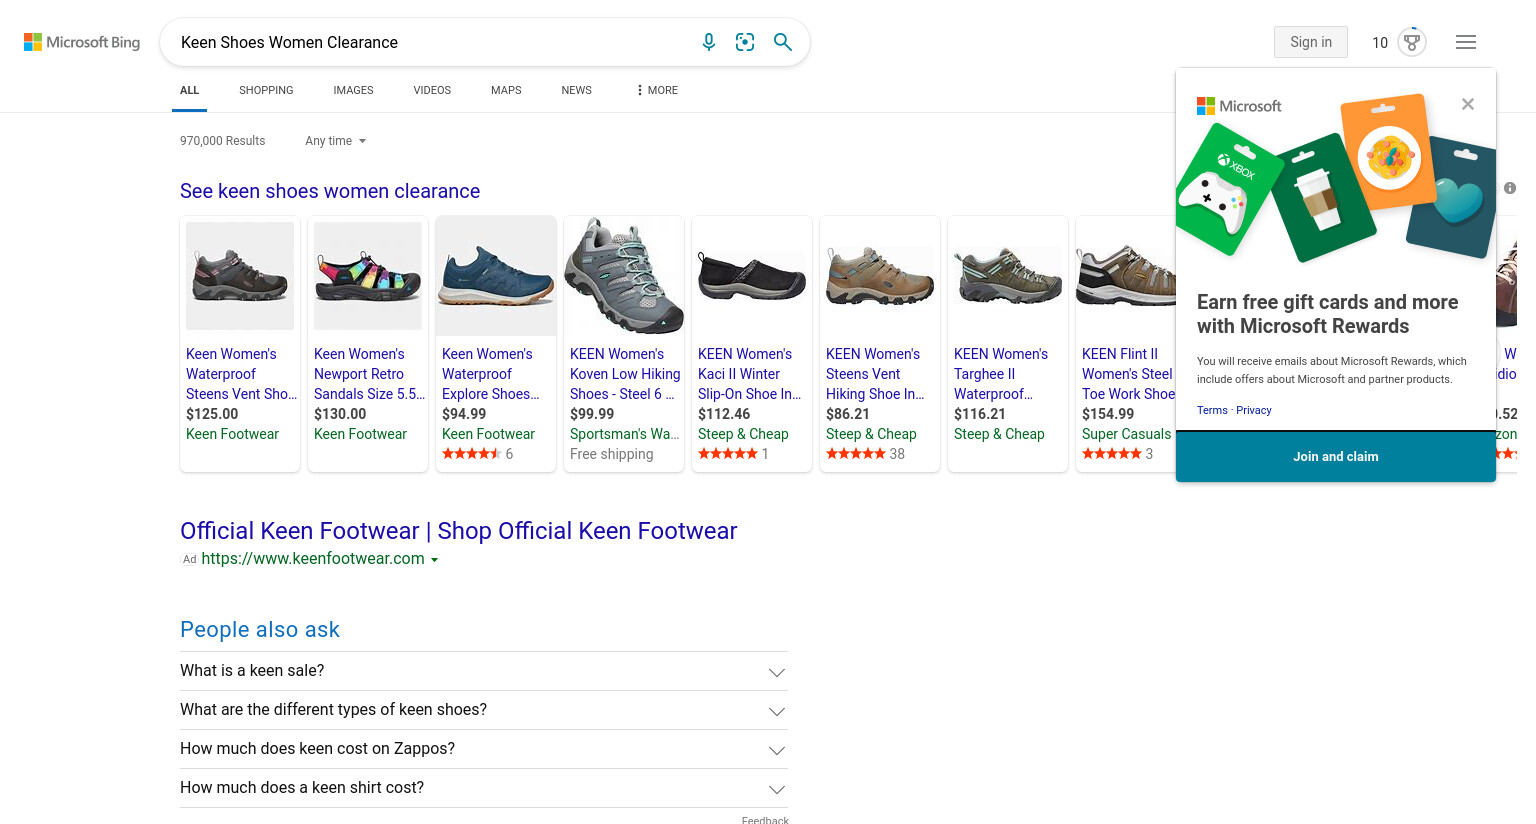This screenshot has width=1536, height=824.
Task: Open the Rewards trophy icon
Action: point(1412,42)
